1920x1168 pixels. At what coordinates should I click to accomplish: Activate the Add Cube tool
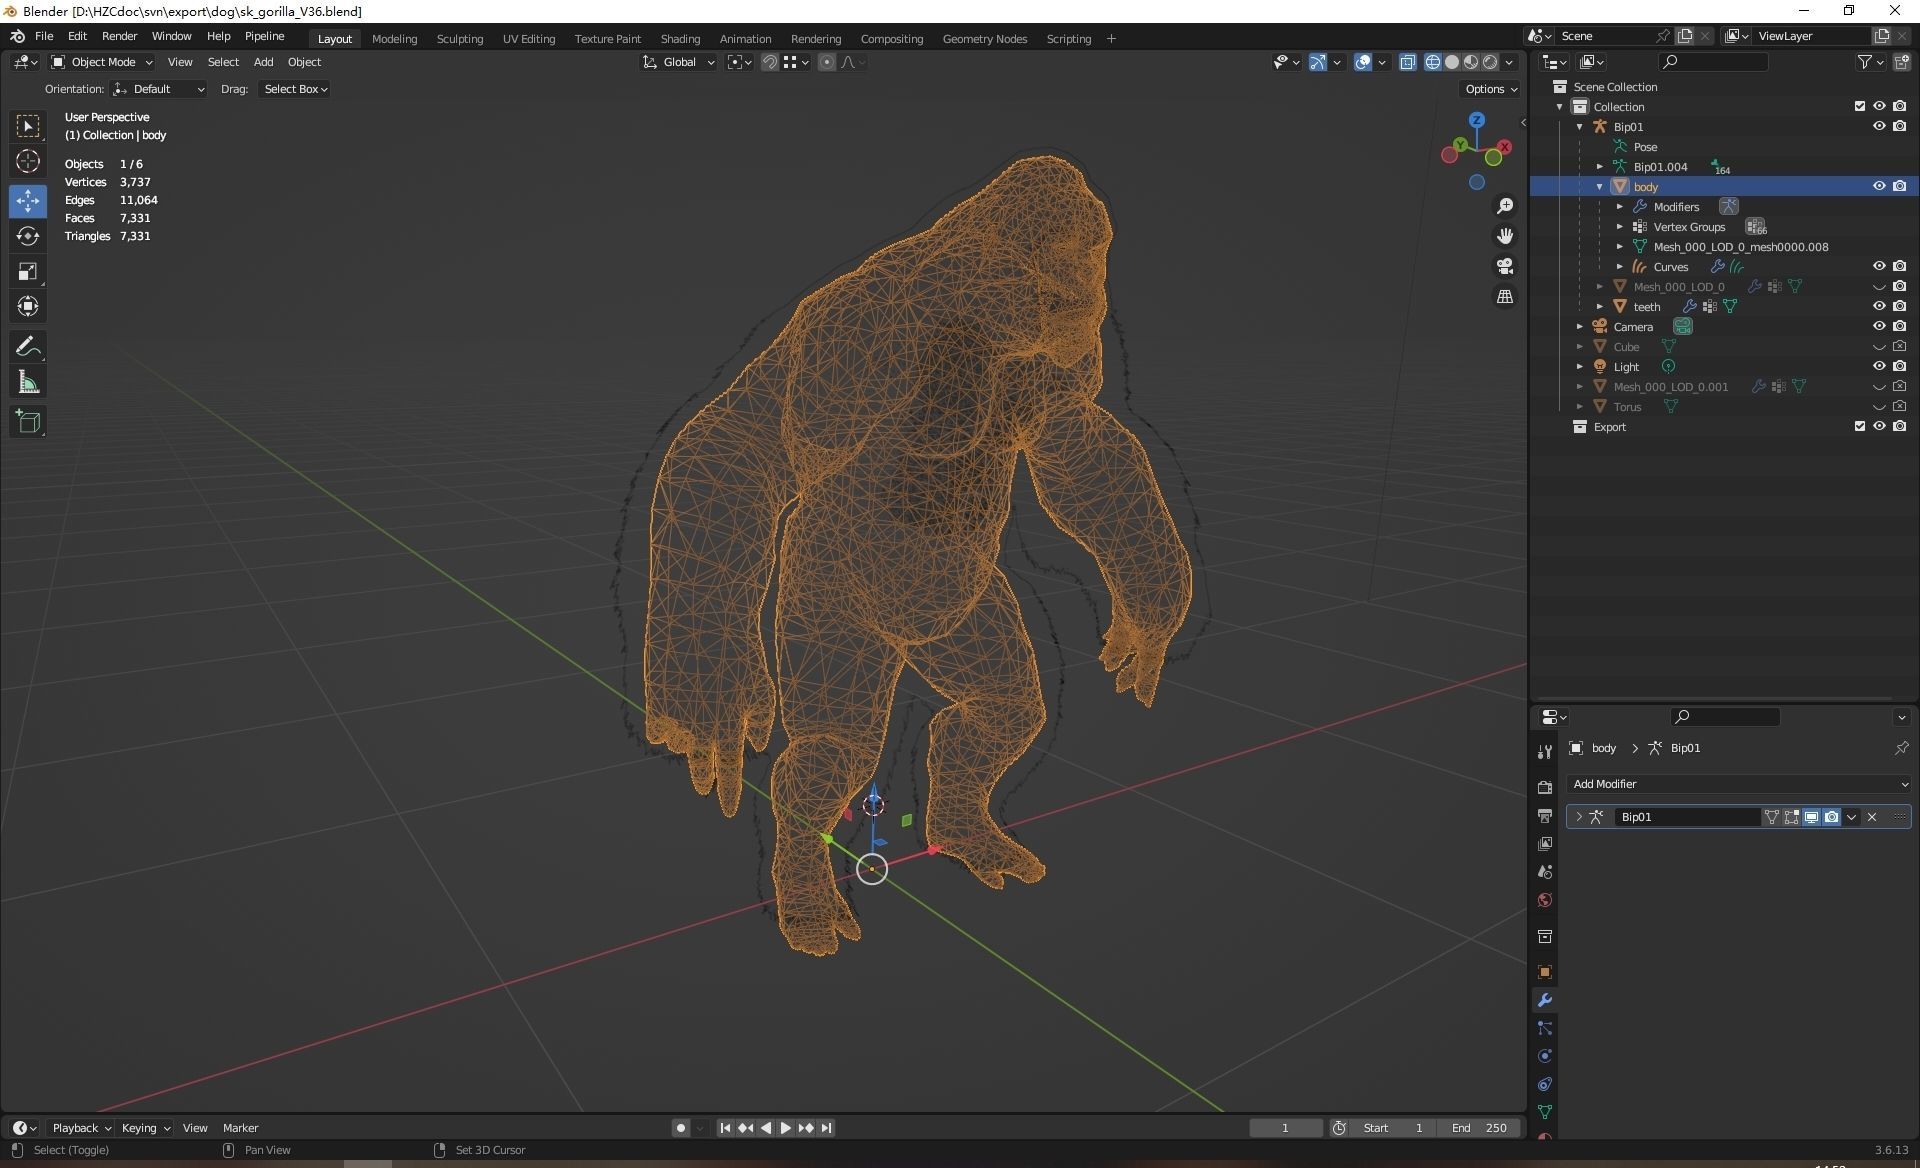pos(28,421)
